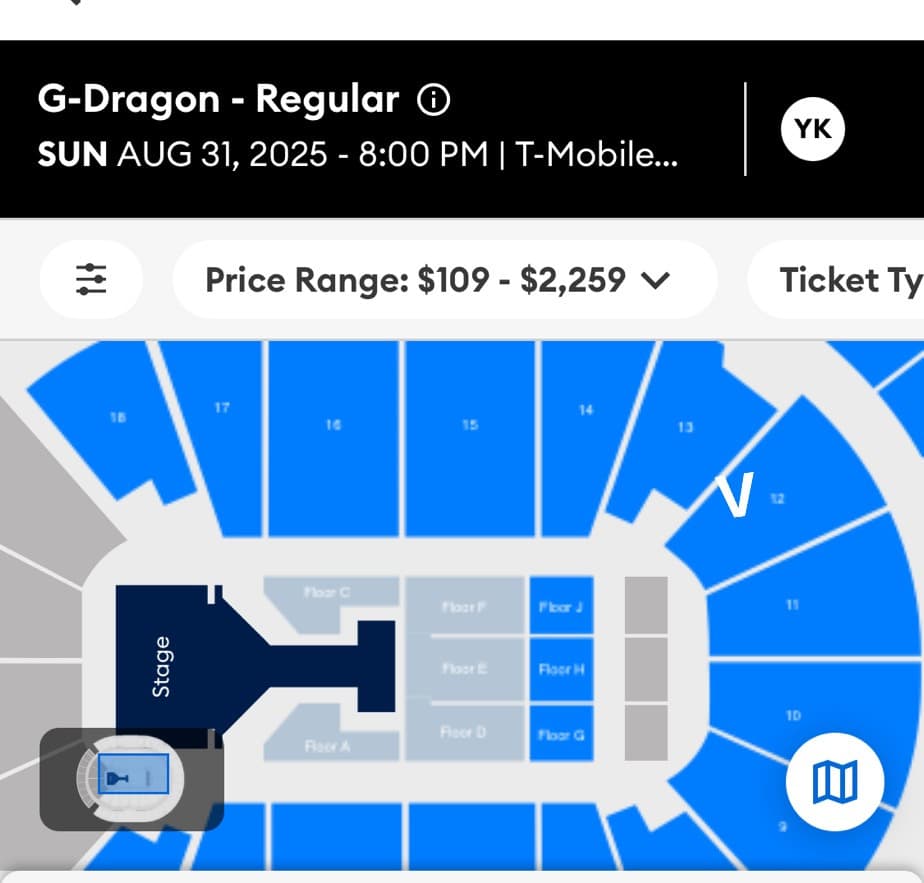Select section 15 on seat map
924x883 pixels.
point(470,439)
